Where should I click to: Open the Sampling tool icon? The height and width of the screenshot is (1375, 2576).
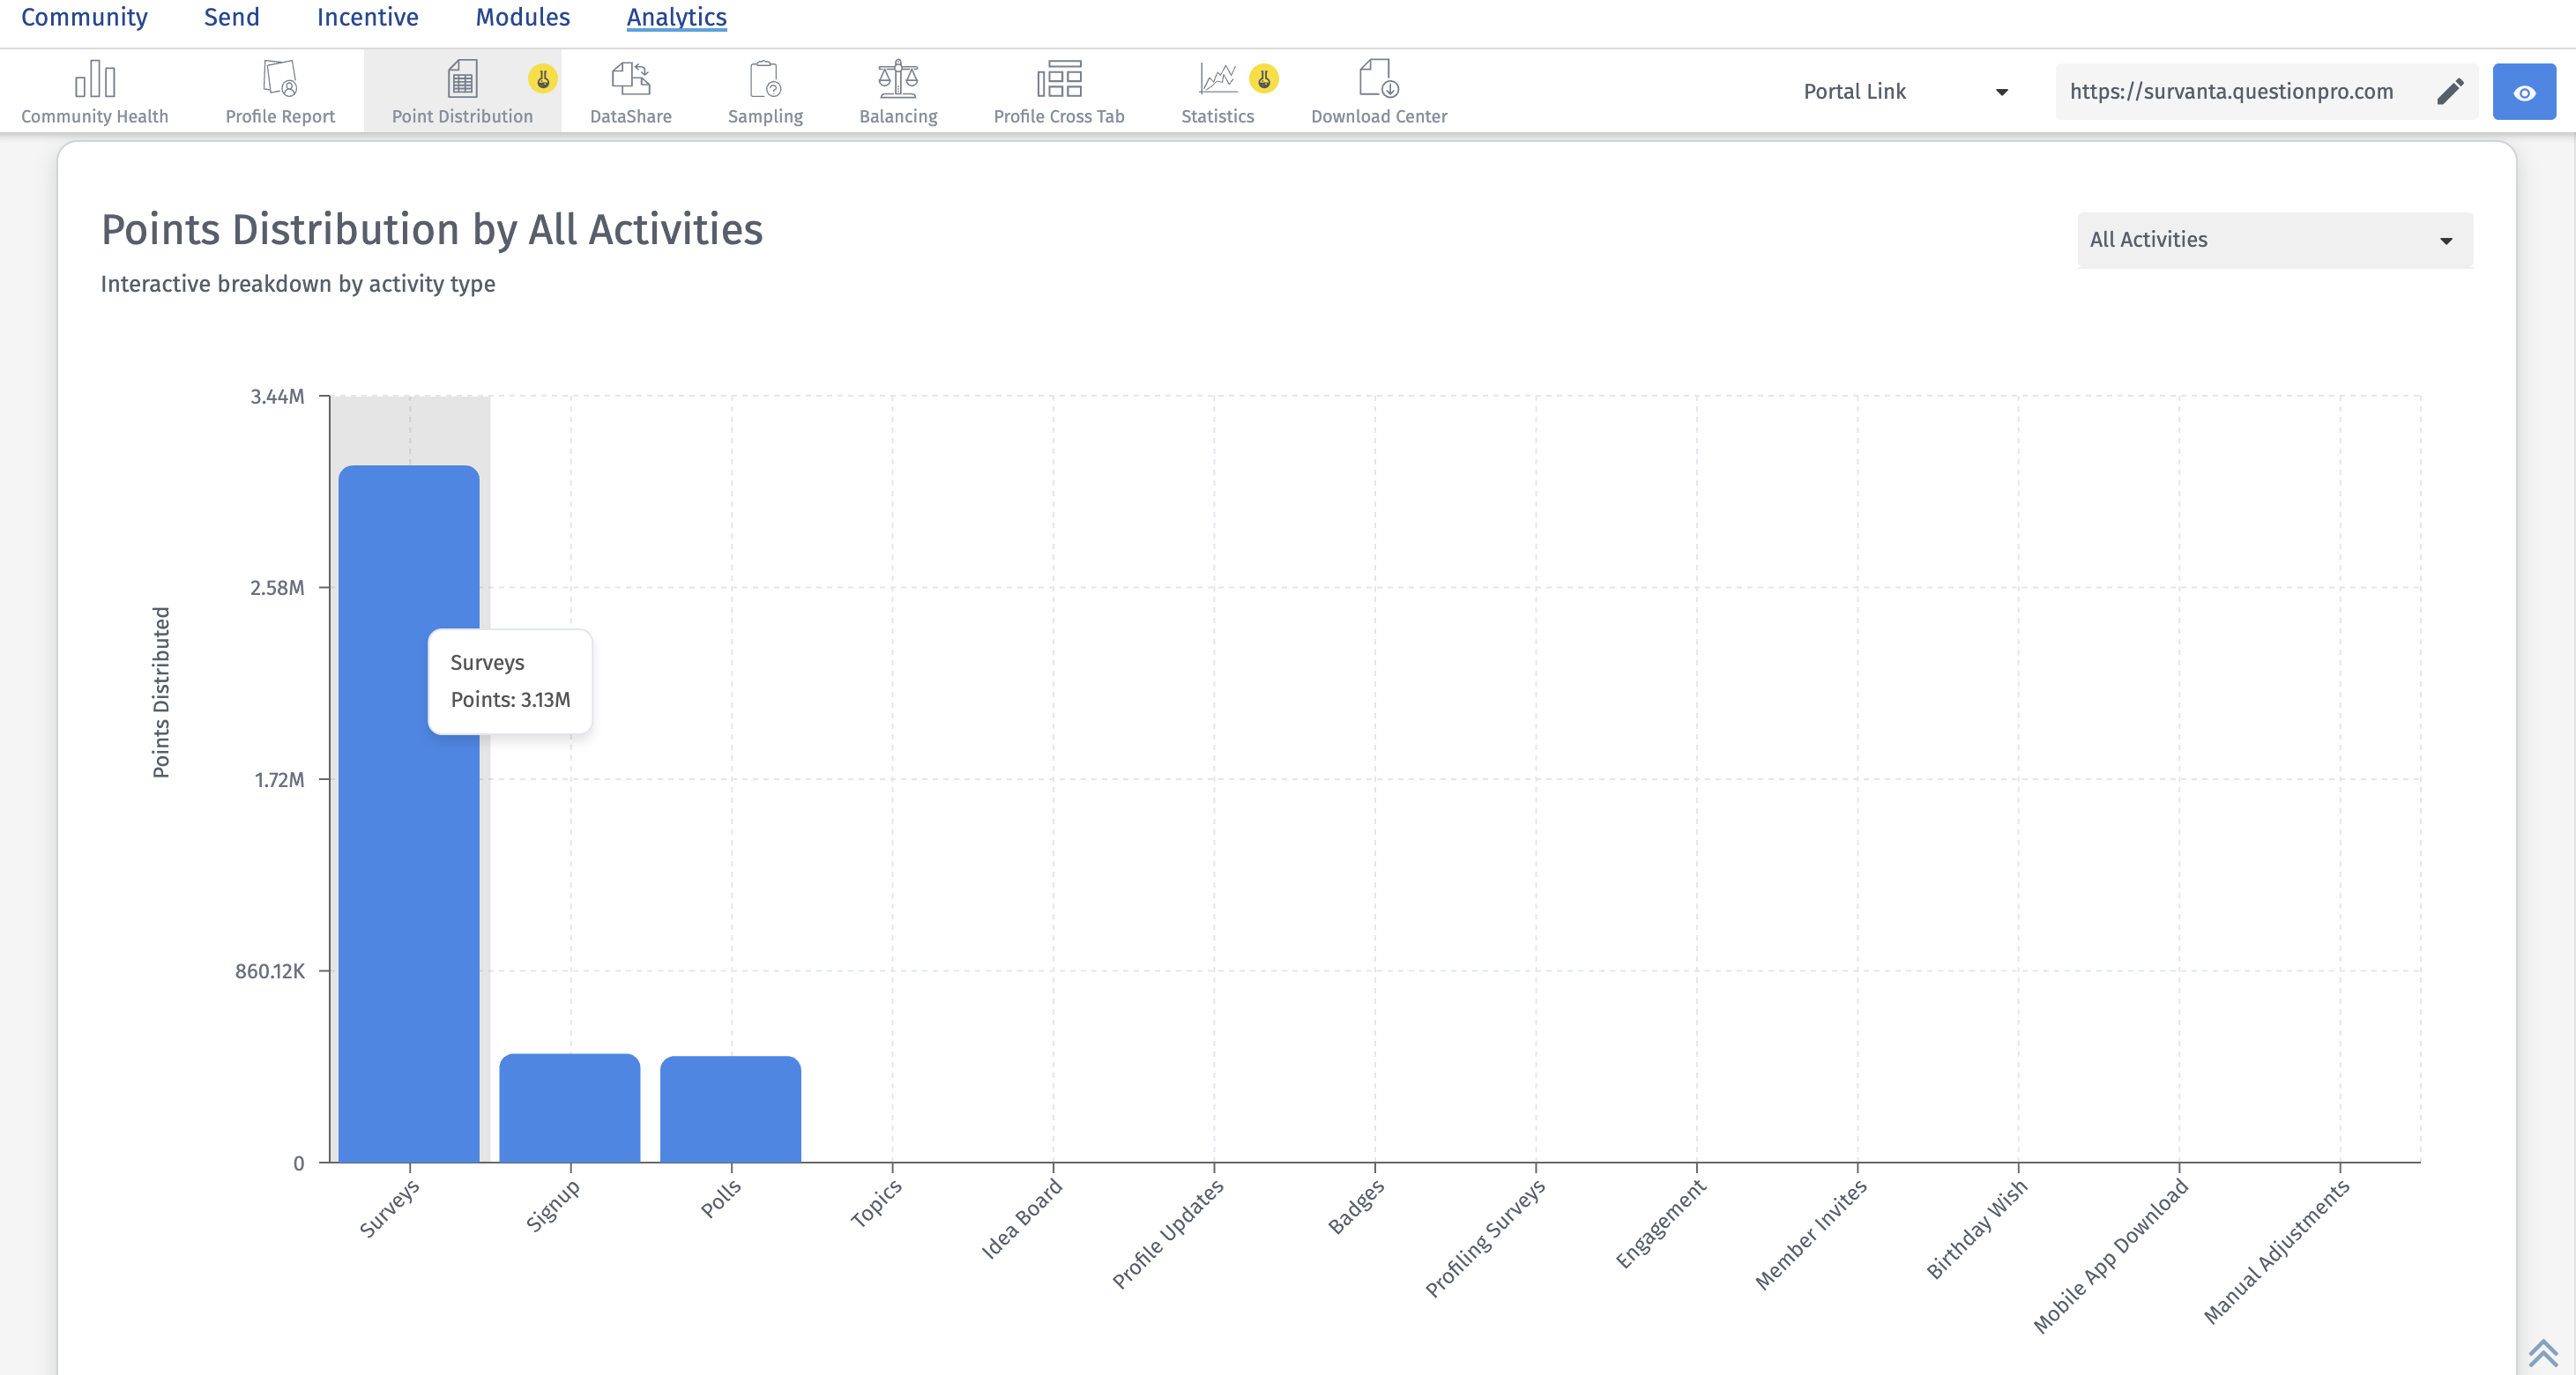(x=765, y=78)
